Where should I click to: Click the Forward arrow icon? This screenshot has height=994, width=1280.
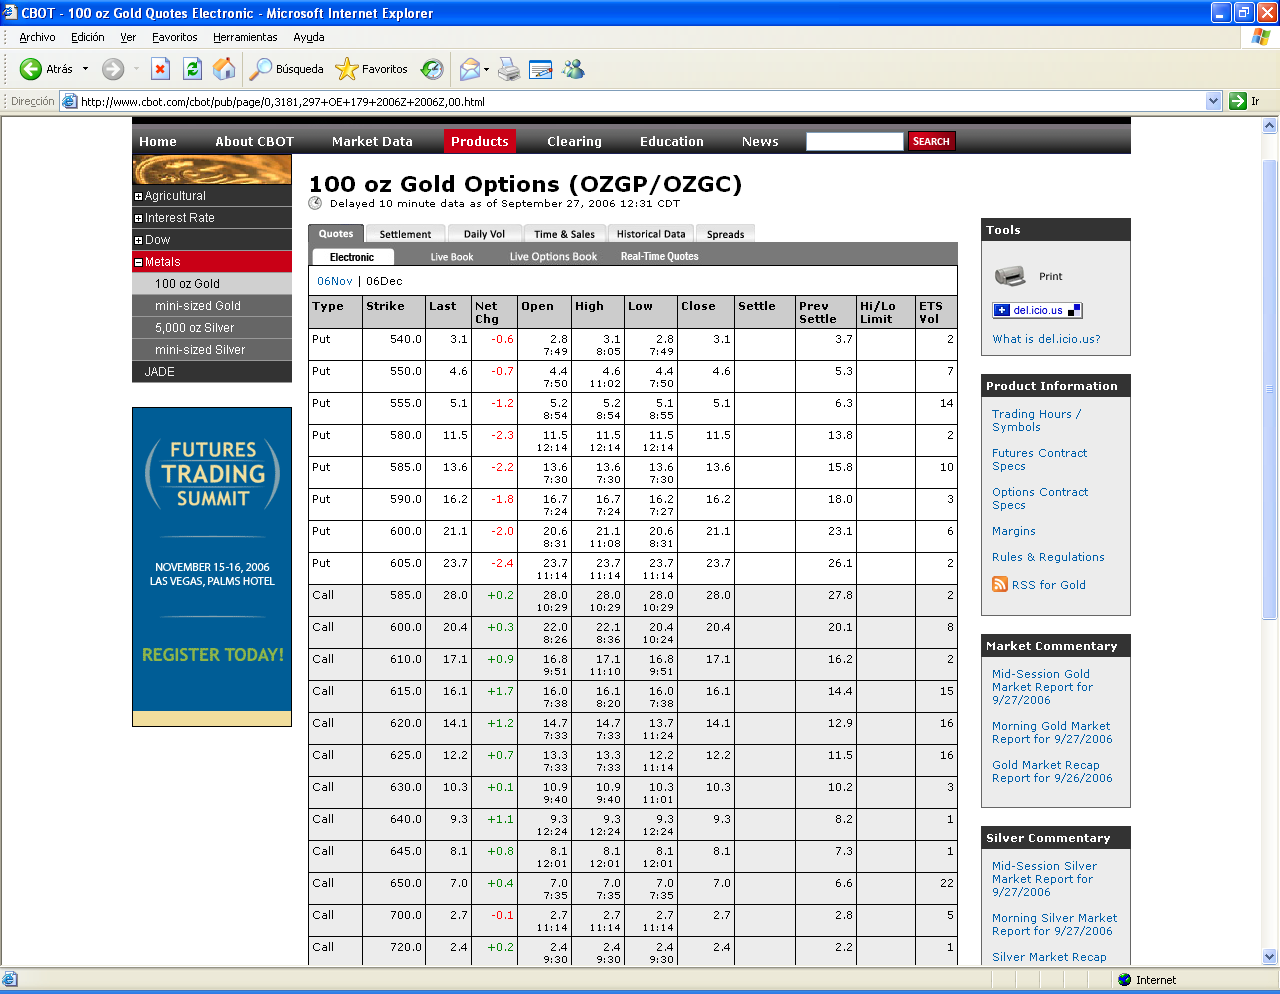113,69
